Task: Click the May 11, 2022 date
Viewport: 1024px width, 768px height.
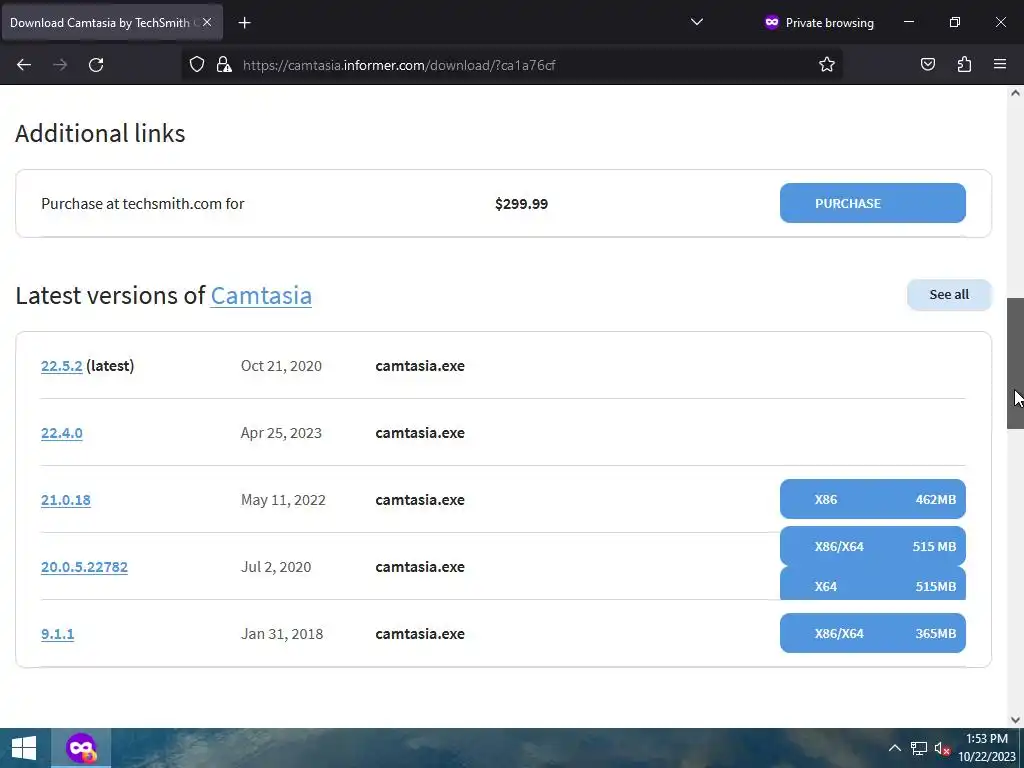Action: 283,500
